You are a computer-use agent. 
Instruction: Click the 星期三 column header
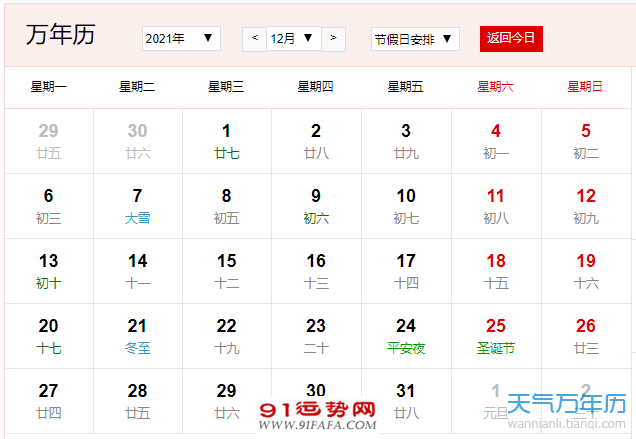tap(226, 87)
